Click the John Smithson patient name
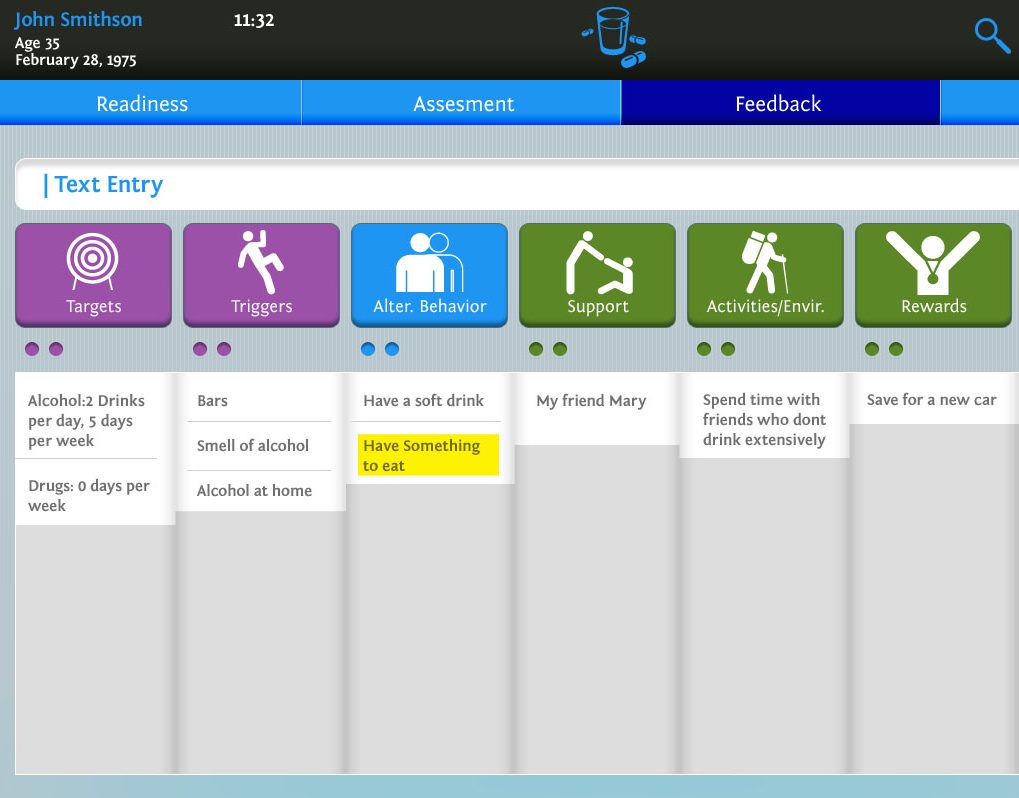Image resolution: width=1019 pixels, height=798 pixels. [79, 20]
